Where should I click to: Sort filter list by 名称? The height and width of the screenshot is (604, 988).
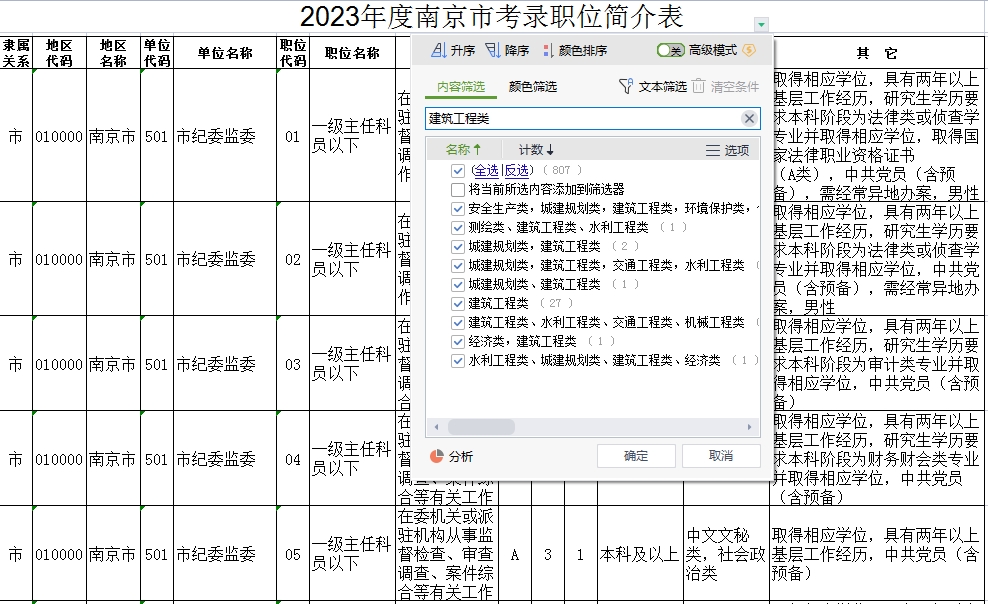[463, 150]
